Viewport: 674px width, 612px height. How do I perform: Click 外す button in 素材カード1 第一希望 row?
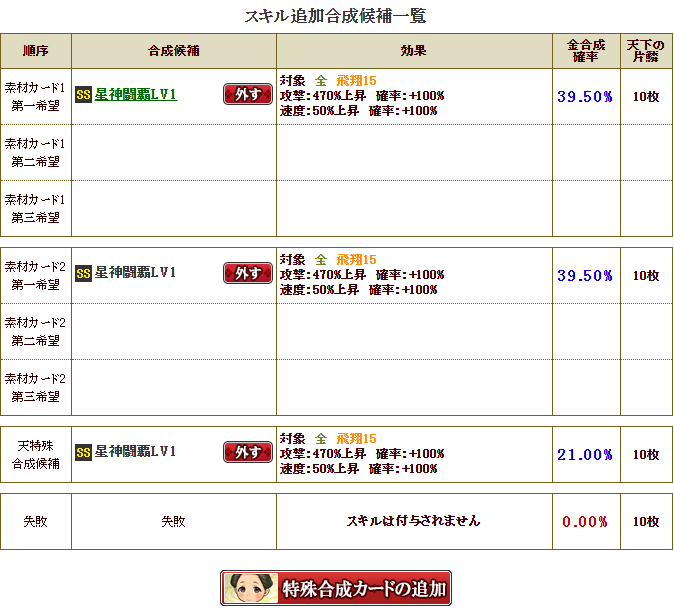[248, 94]
